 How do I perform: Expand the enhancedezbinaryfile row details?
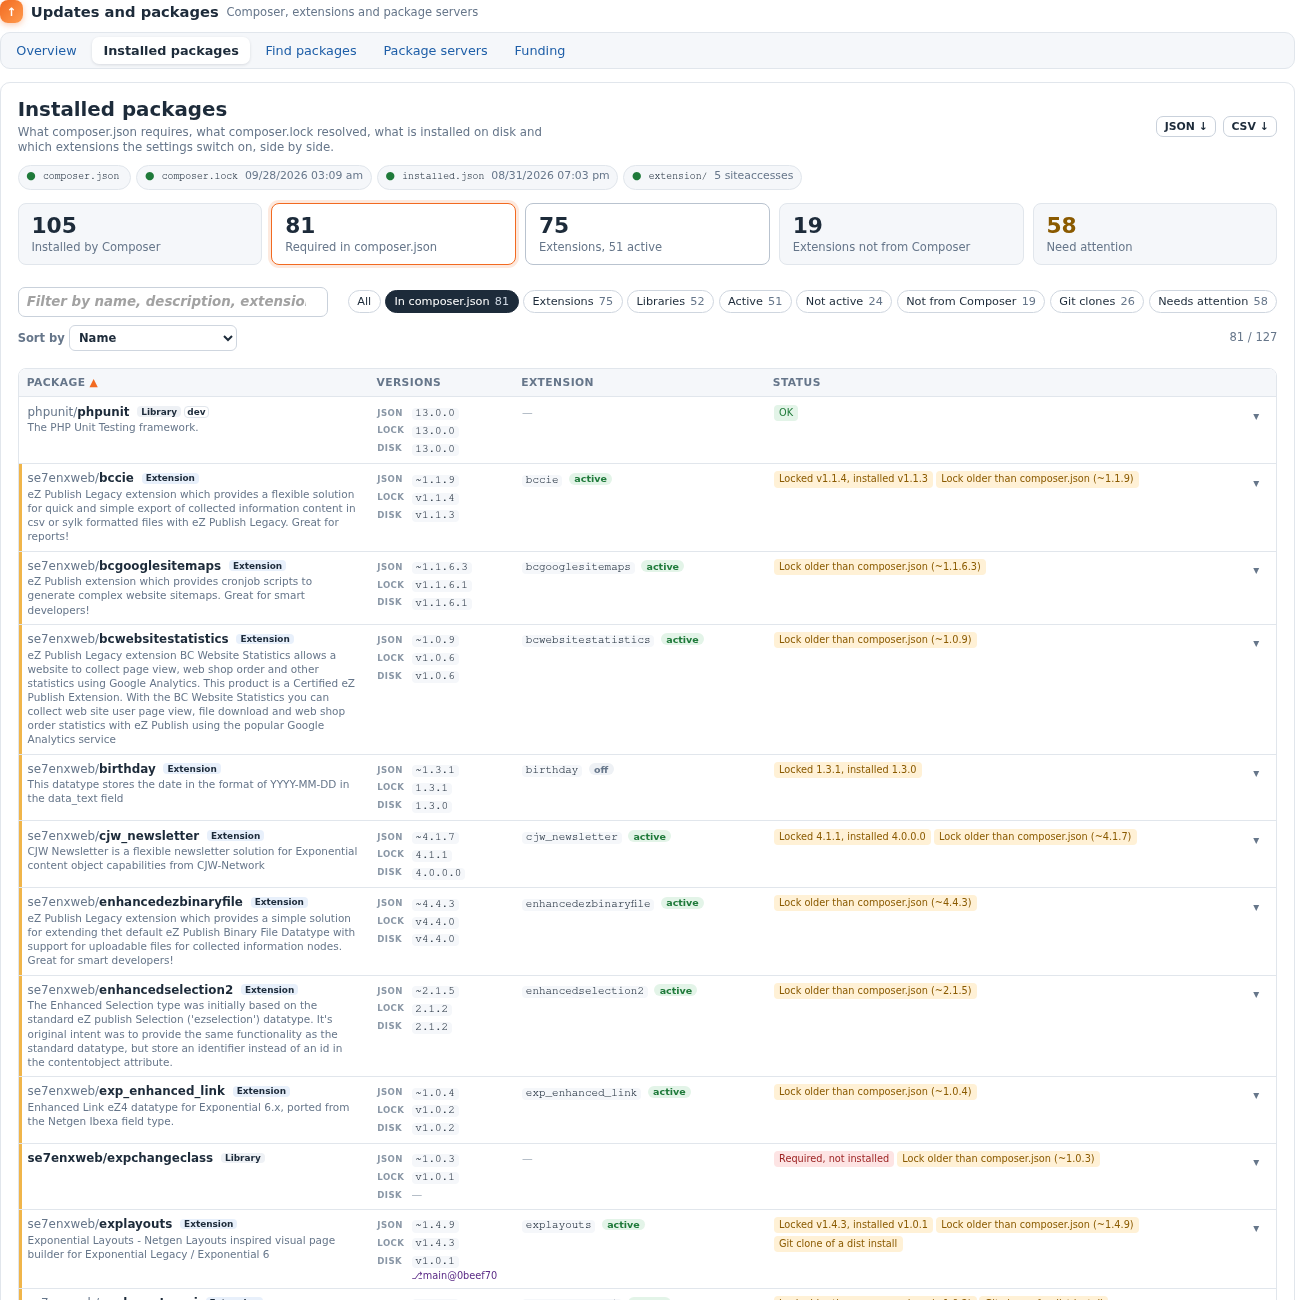pyautogui.click(x=1256, y=908)
